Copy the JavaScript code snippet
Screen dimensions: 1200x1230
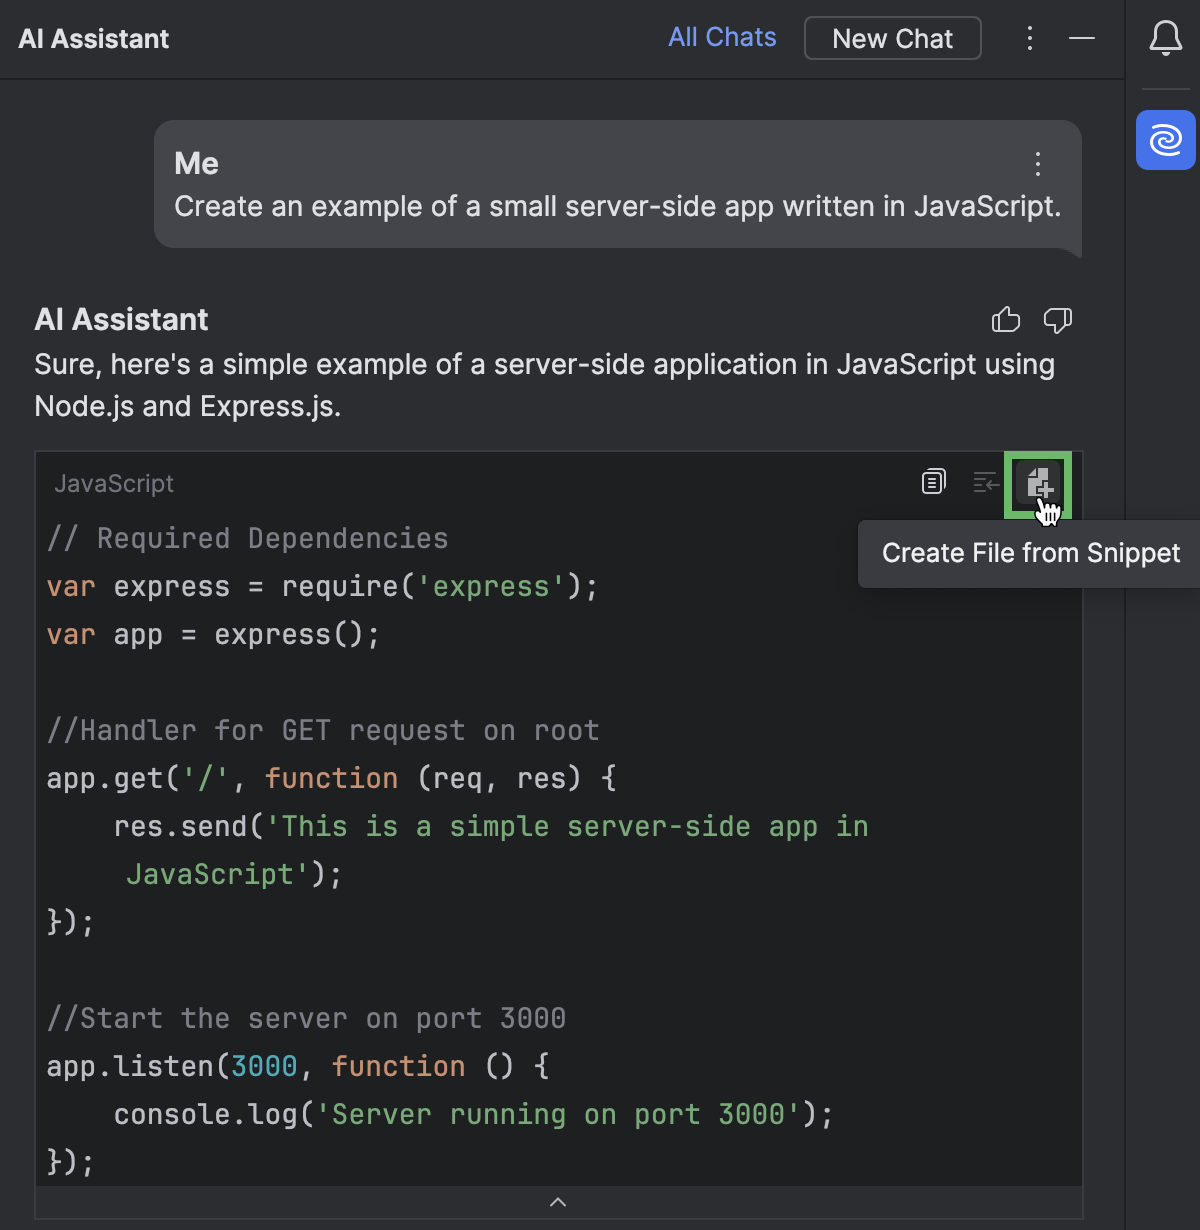tap(933, 483)
